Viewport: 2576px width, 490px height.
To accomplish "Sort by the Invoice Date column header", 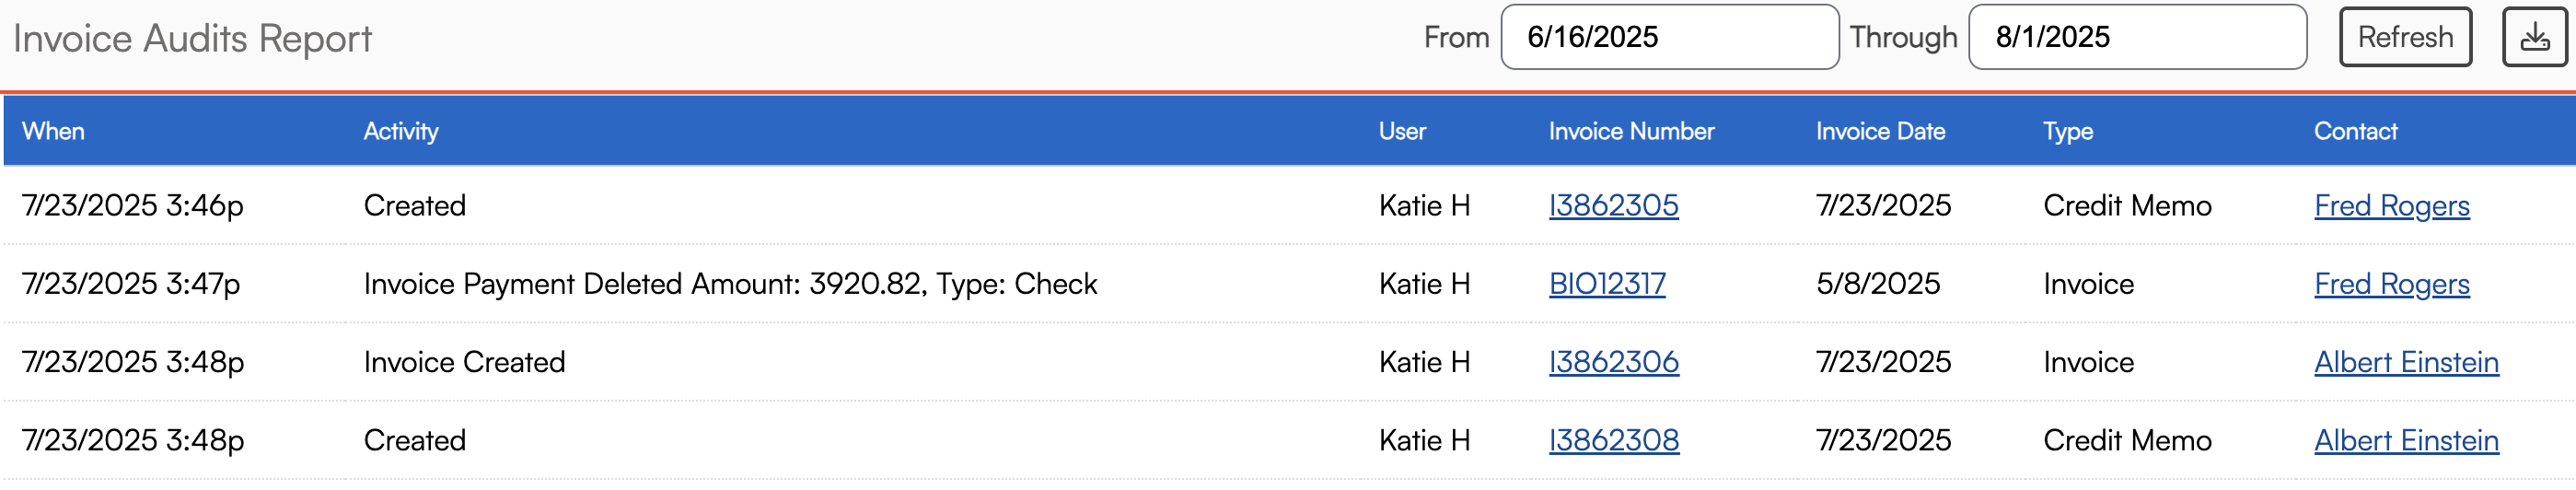I will 1880,131.
